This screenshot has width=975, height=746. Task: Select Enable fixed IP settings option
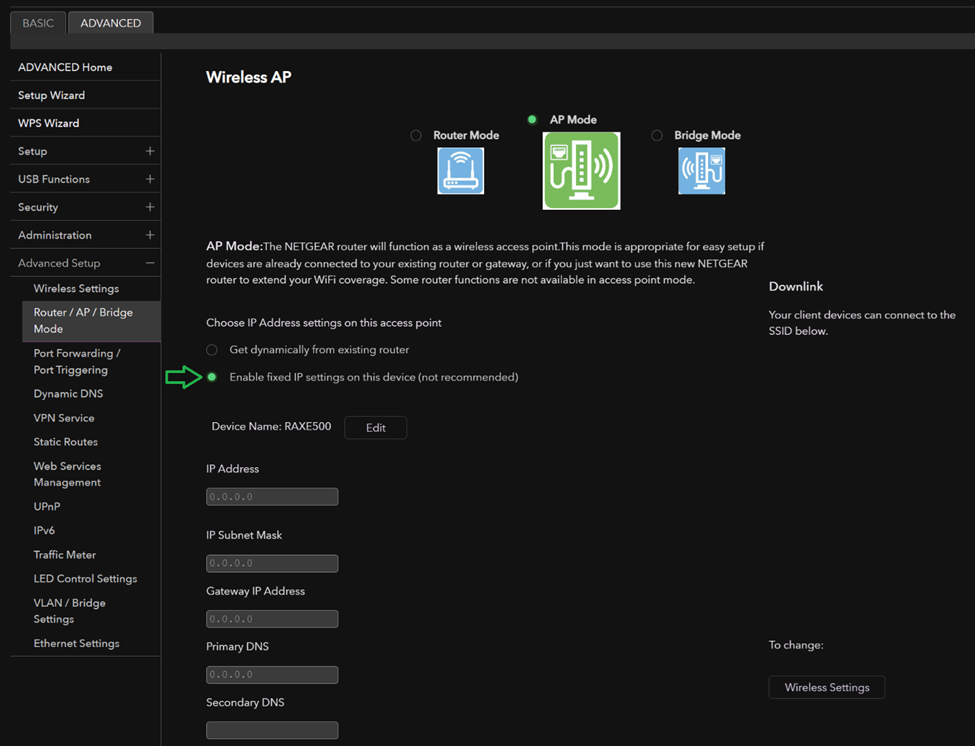pos(212,377)
